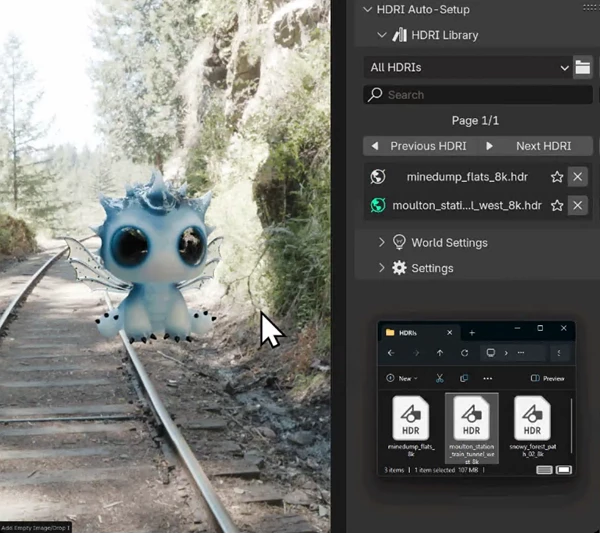Go up one folder in File Explorer
600x533 pixels.
click(x=440, y=353)
